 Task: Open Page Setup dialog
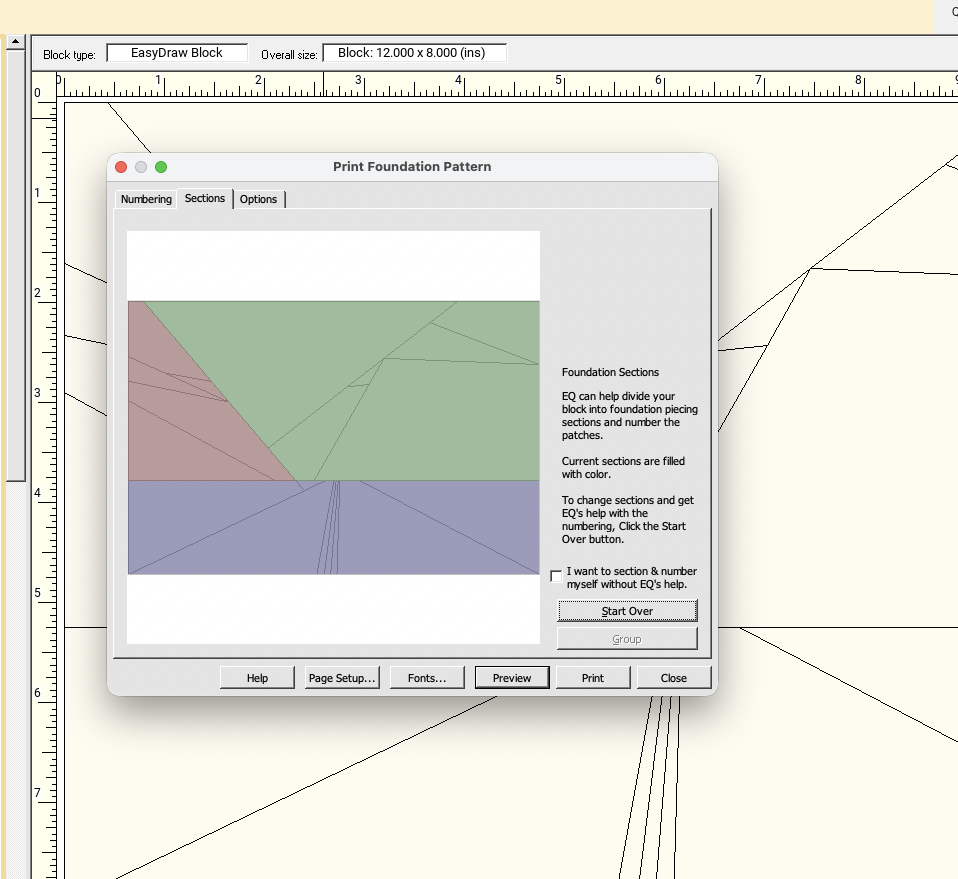point(342,678)
